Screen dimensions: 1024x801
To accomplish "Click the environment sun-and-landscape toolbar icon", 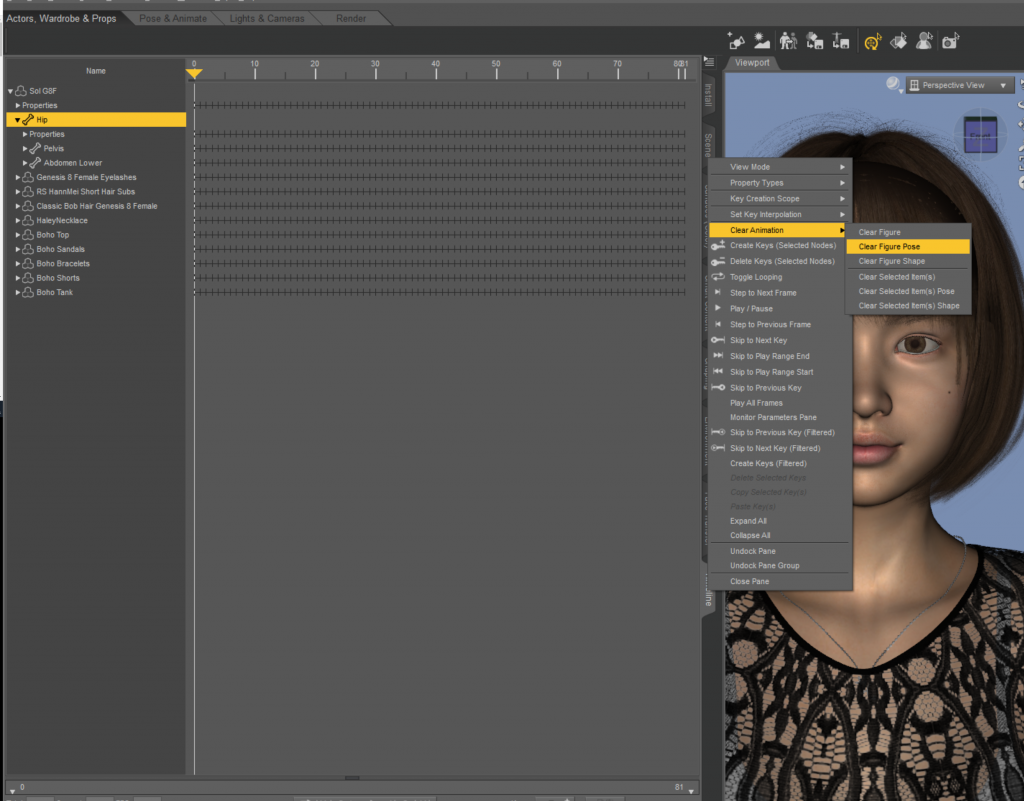I will [x=762, y=41].
